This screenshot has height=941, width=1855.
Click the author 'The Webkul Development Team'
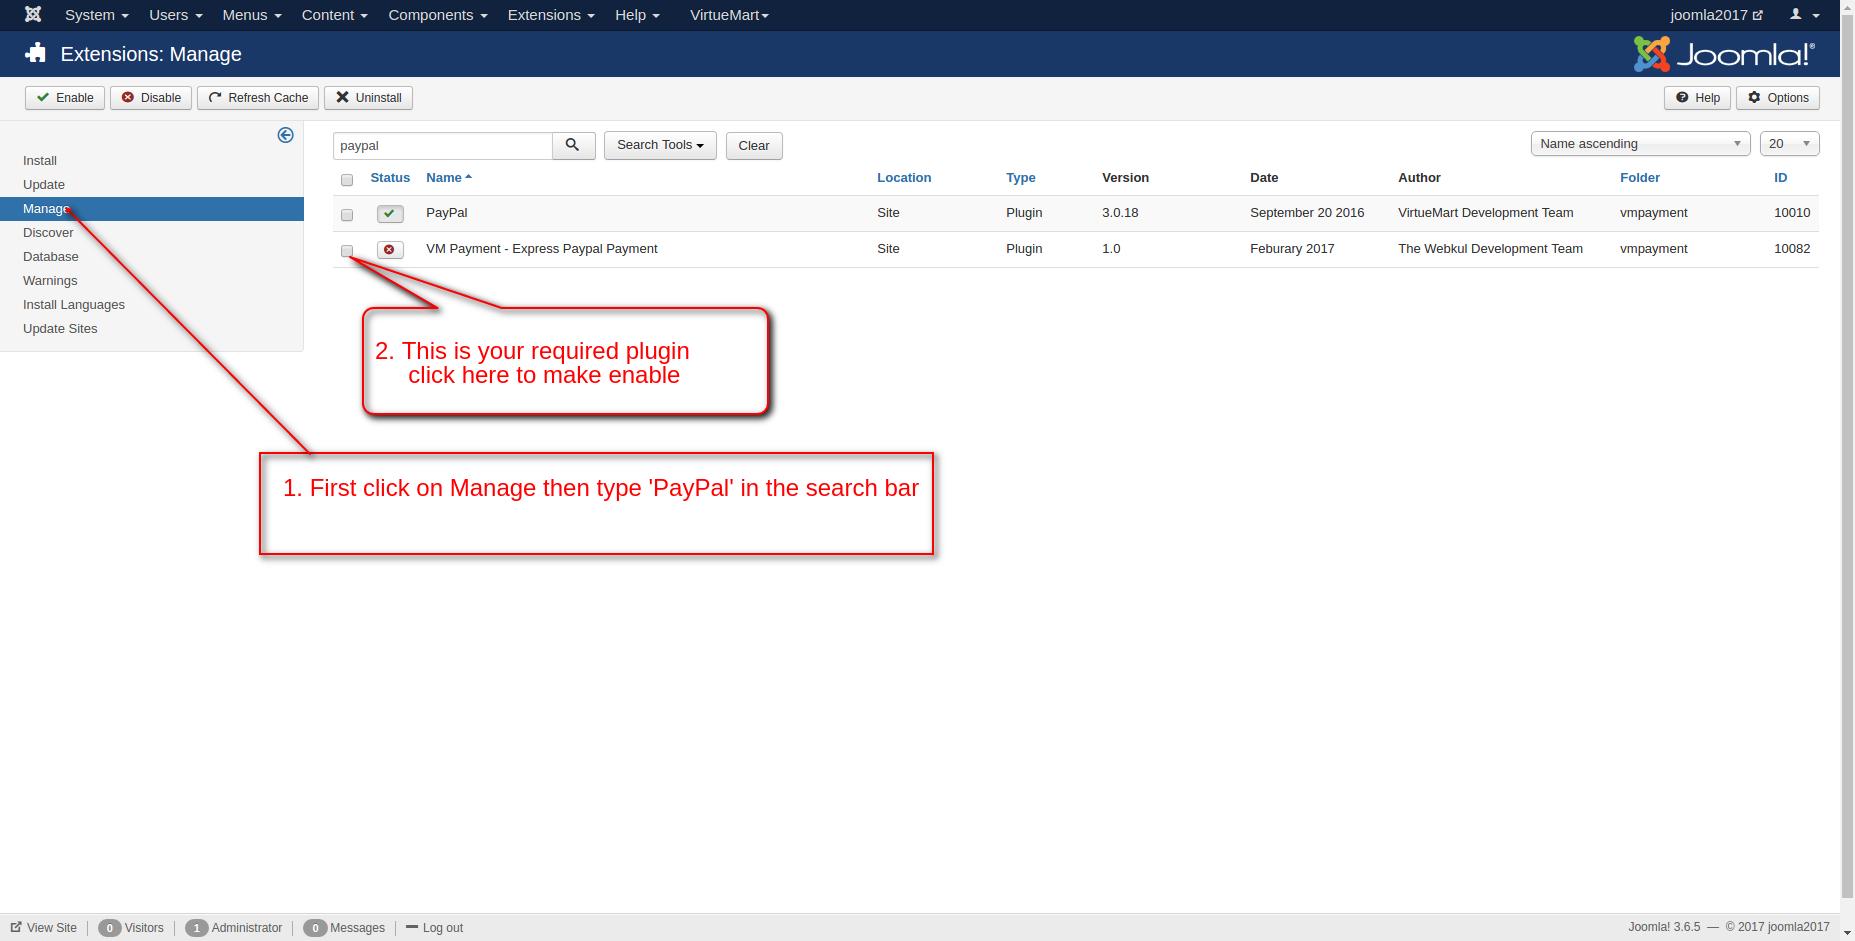pos(1490,249)
